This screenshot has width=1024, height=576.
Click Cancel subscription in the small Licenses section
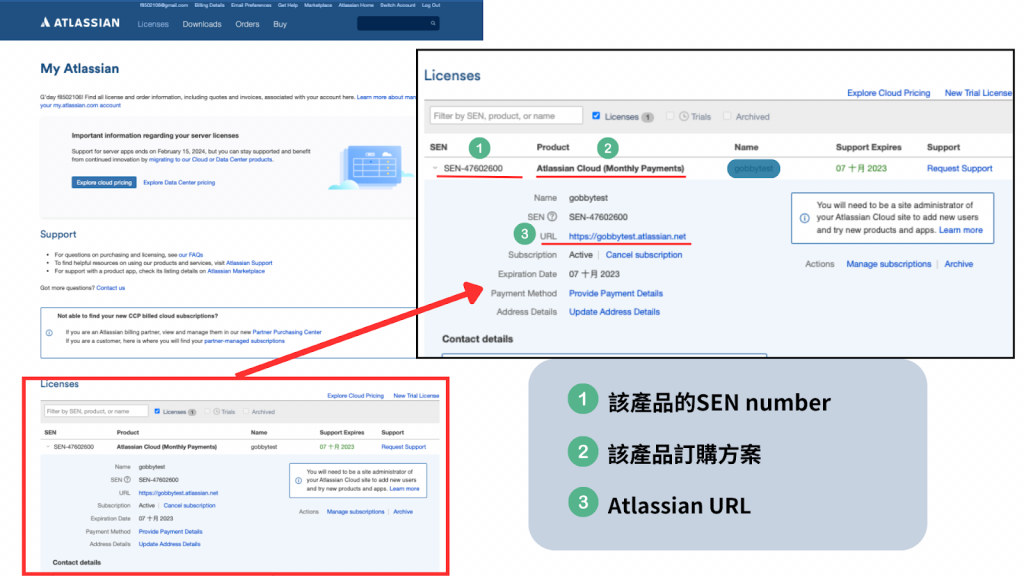[x=189, y=505]
